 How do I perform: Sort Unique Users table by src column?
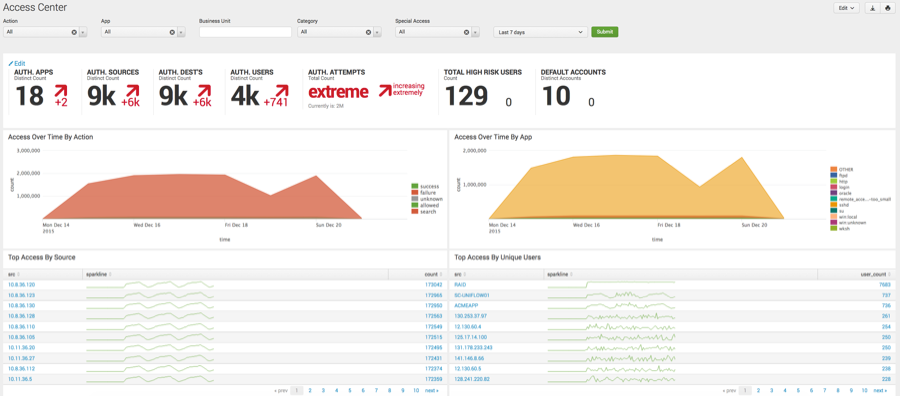pos(460,275)
